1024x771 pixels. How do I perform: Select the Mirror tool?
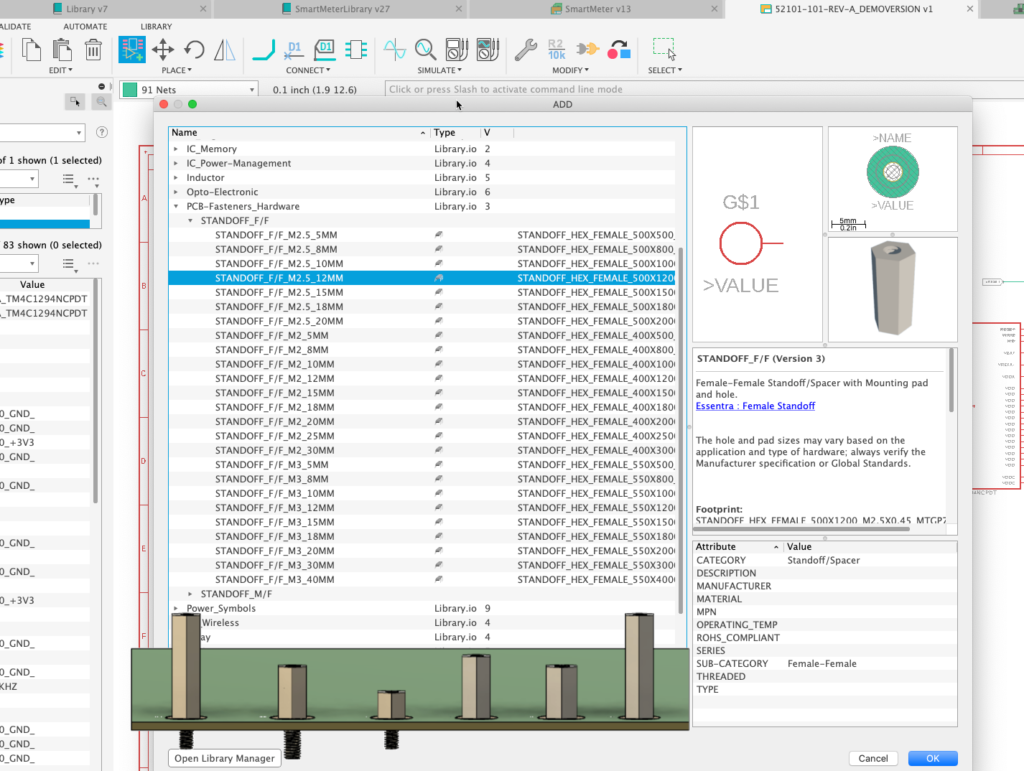222,49
